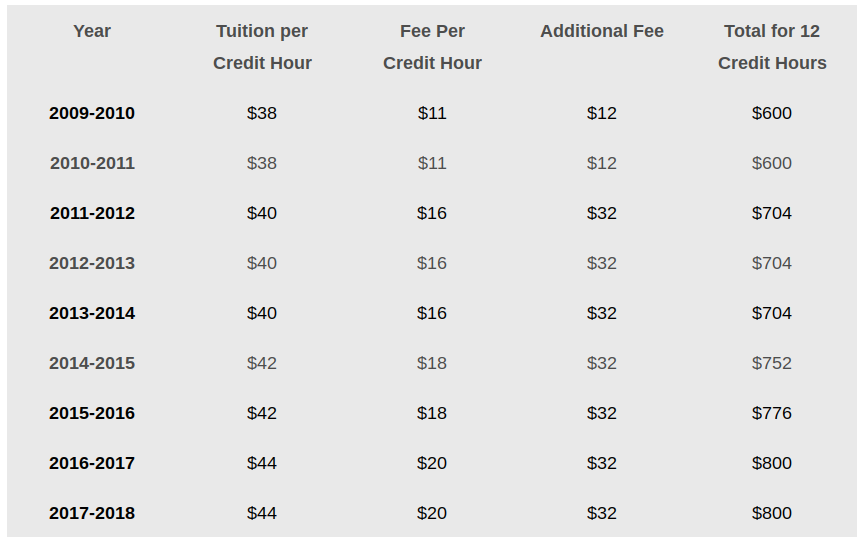
Task: Select the 2017-2018 year row label
Action: (x=92, y=513)
